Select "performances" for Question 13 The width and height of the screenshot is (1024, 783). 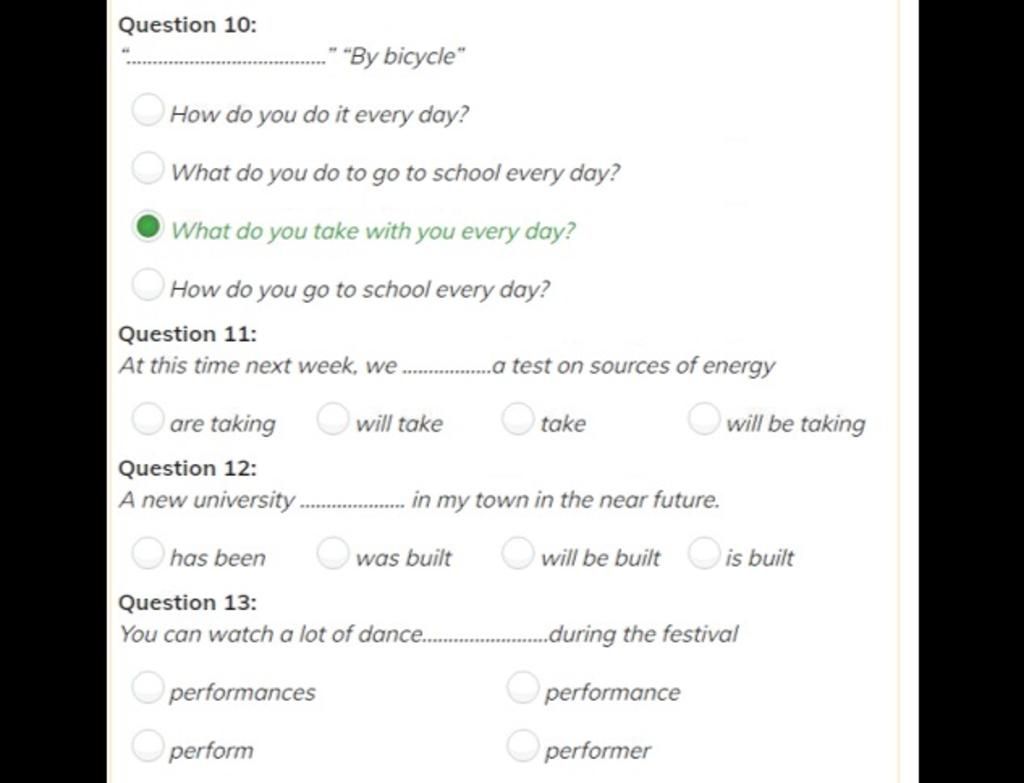(148, 688)
